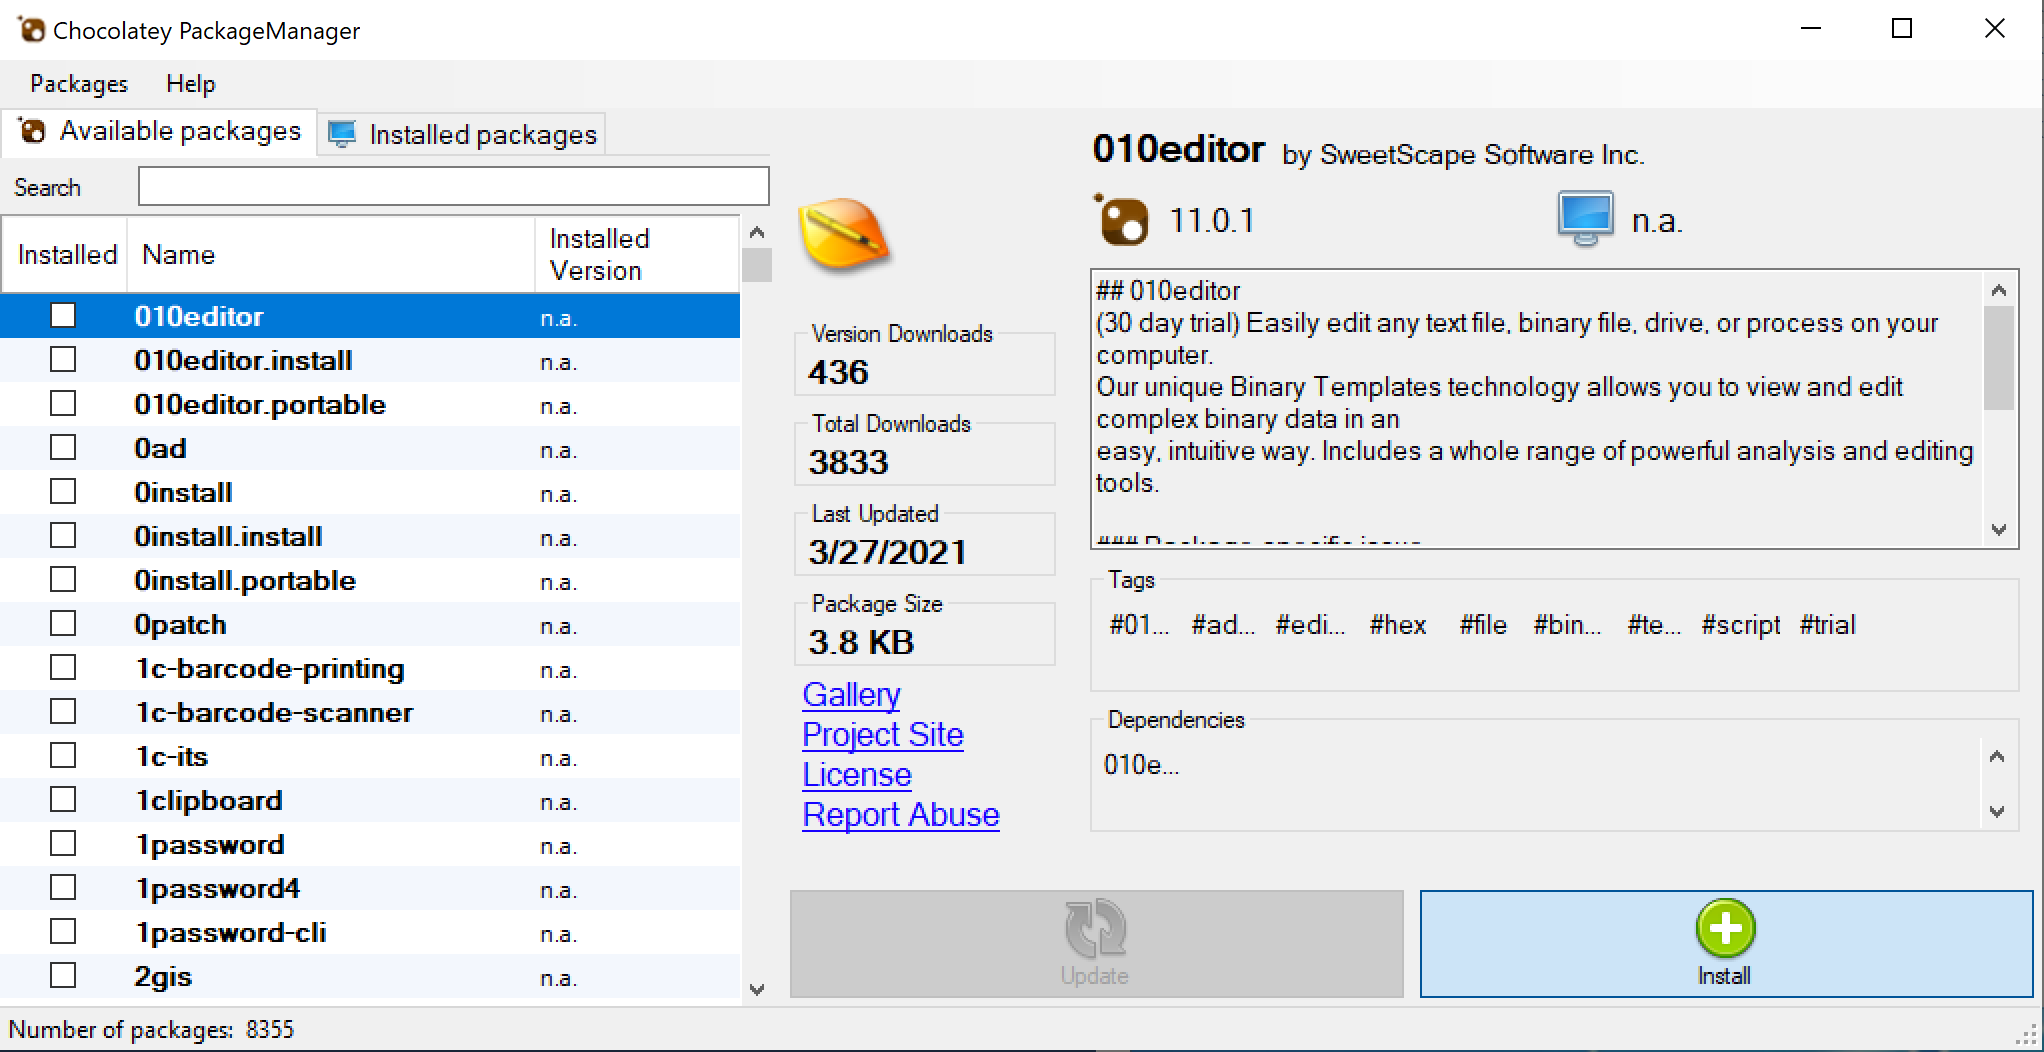Open the Gallery link
Viewport: 2044px width, 1052px height.
pos(851,694)
